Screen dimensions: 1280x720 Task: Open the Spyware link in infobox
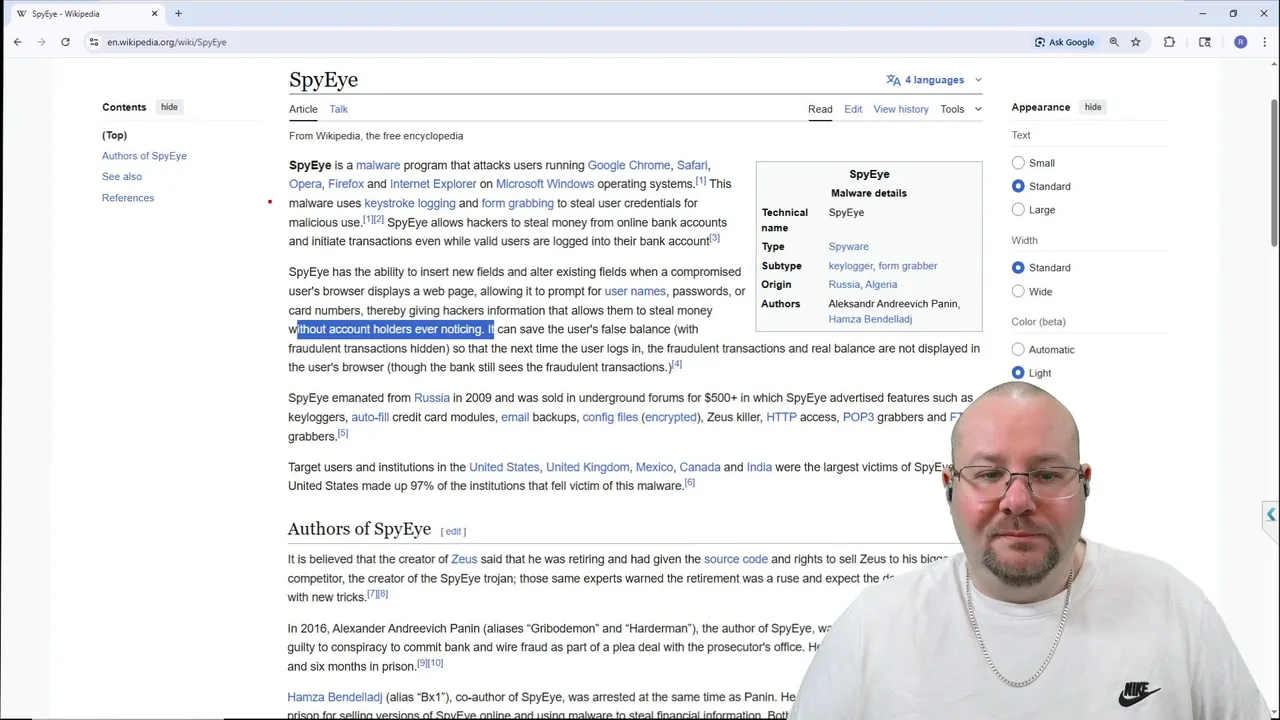[848, 246]
